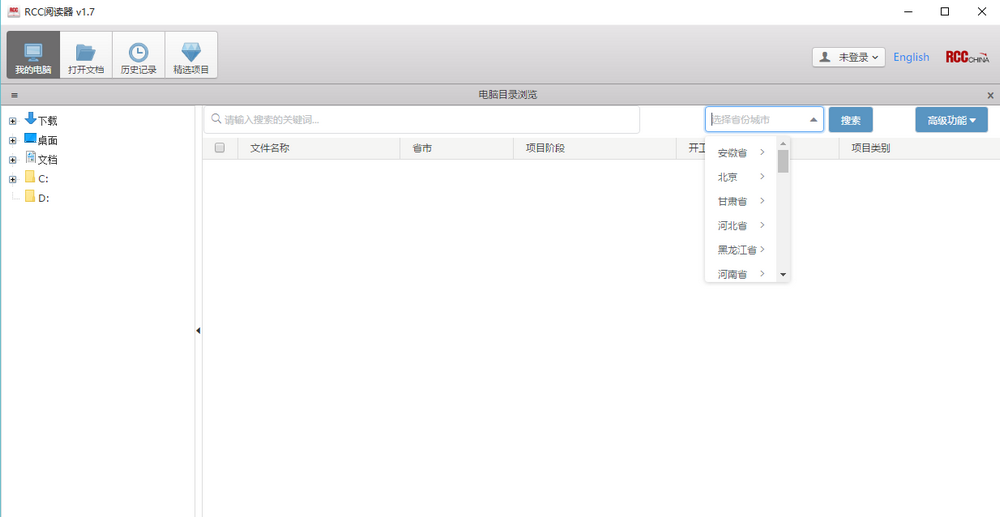This screenshot has width=1000, height=517.
Task: Click the keyword search input field
Action: coord(422,120)
